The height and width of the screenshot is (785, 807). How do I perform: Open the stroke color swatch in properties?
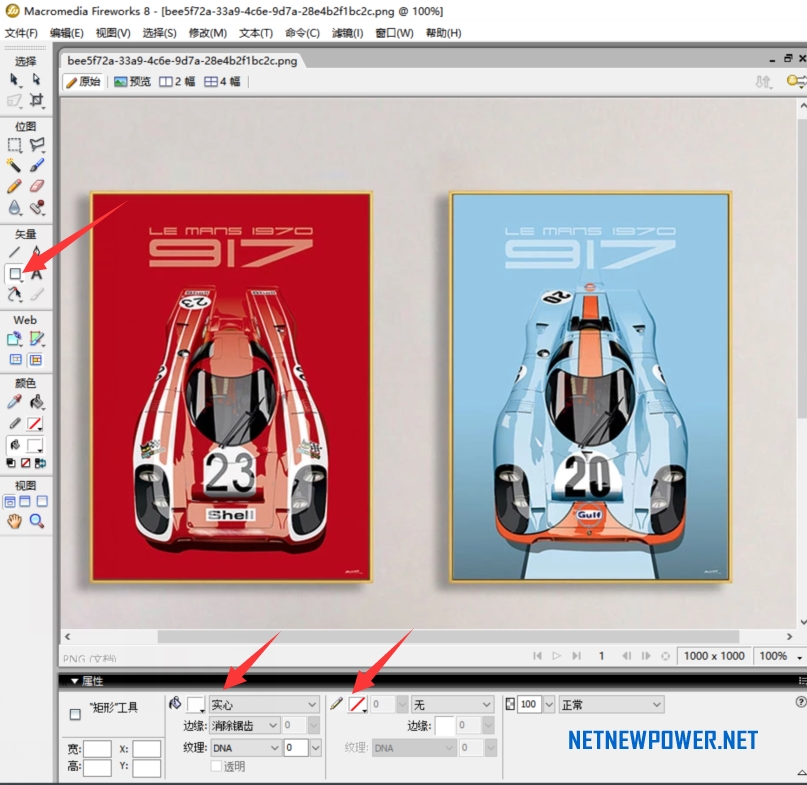coord(357,704)
